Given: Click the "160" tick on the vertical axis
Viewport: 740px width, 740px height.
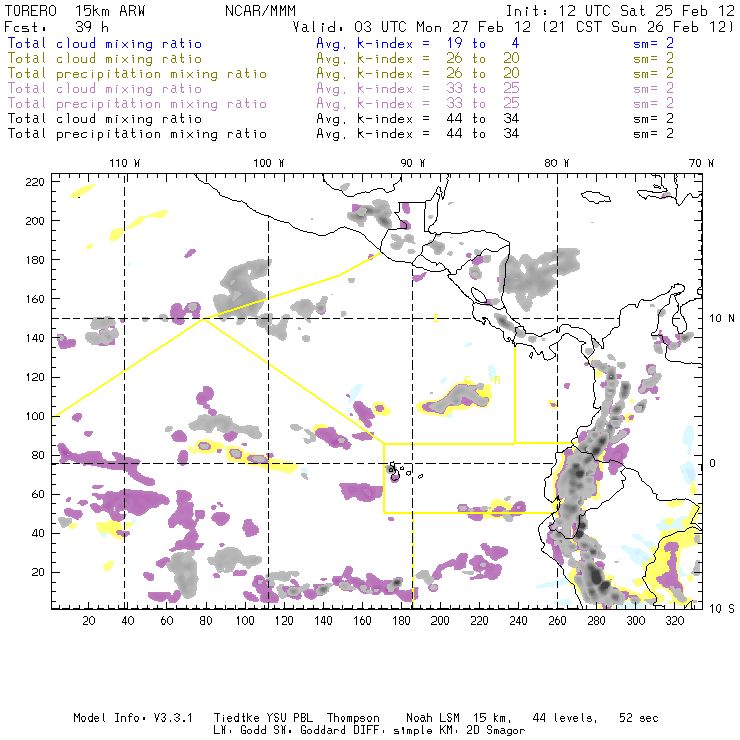Looking at the screenshot, I should [34, 299].
